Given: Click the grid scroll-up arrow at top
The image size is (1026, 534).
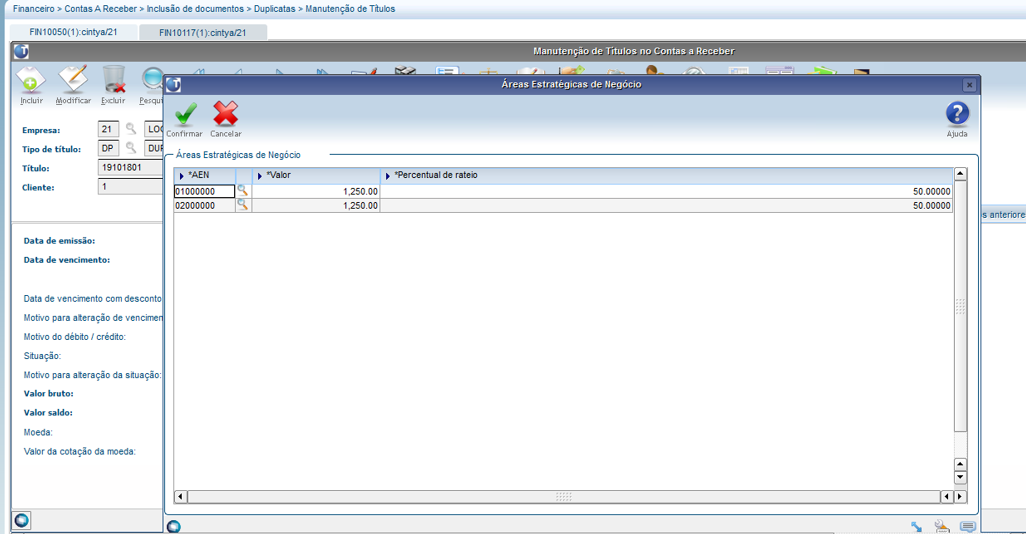Looking at the screenshot, I should [x=960, y=174].
